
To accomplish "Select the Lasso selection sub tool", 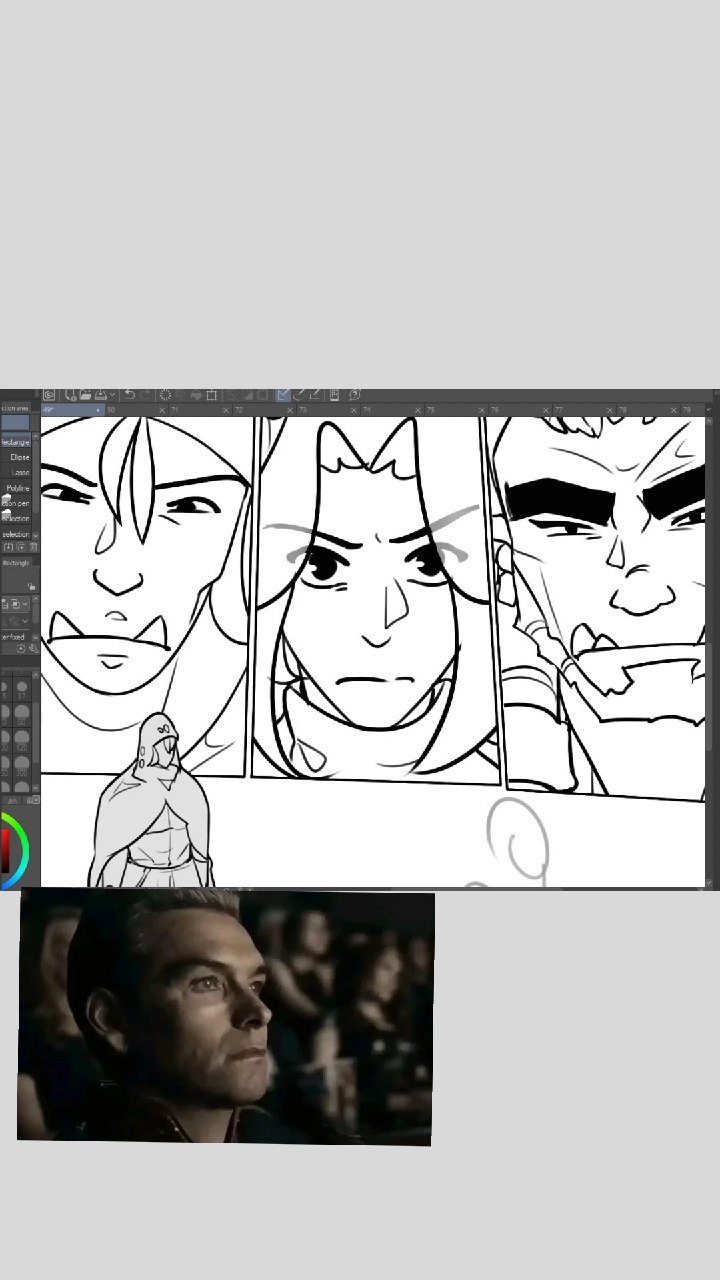I will pyautogui.click(x=15, y=472).
